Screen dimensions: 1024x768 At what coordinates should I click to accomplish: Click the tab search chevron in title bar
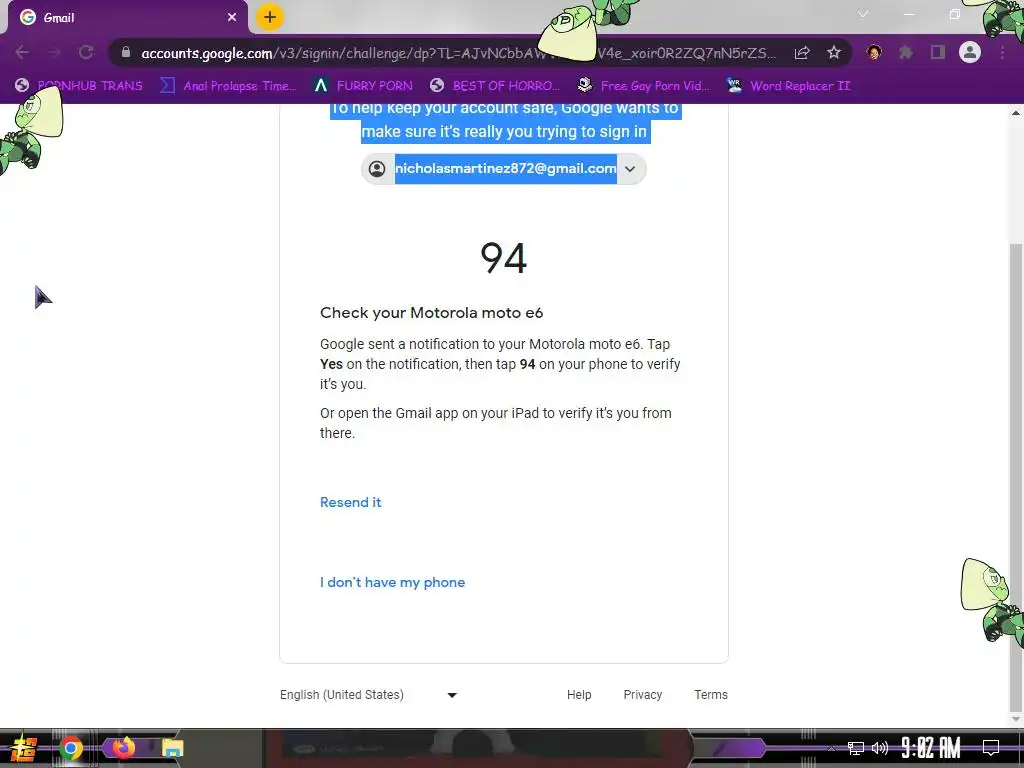863,14
